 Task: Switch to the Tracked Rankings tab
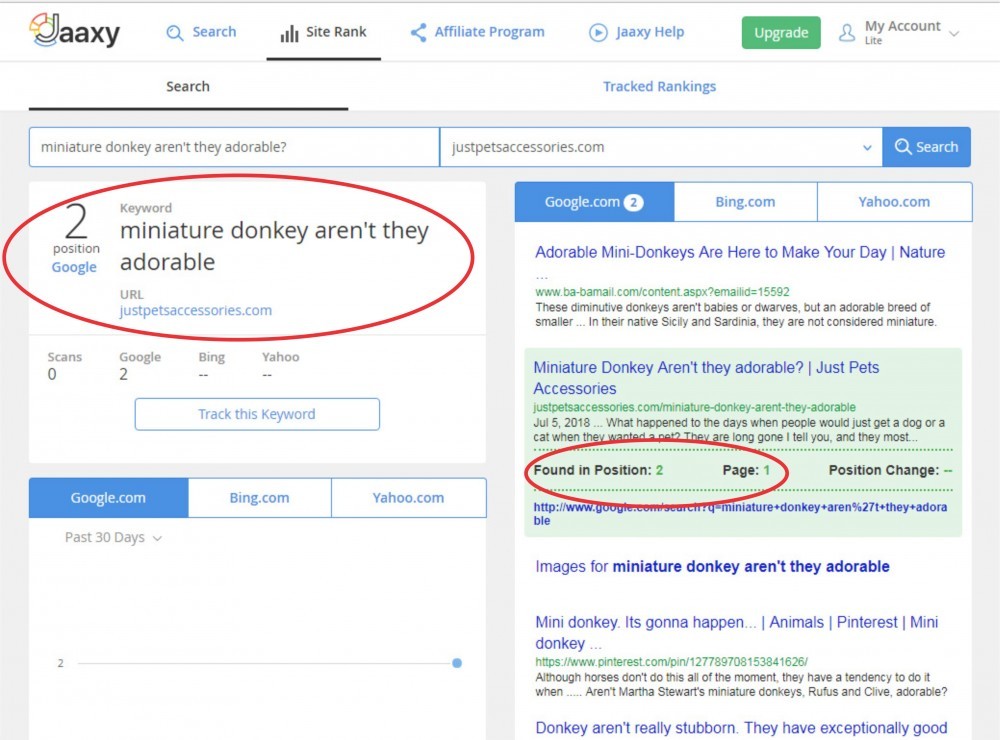[x=659, y=86]
